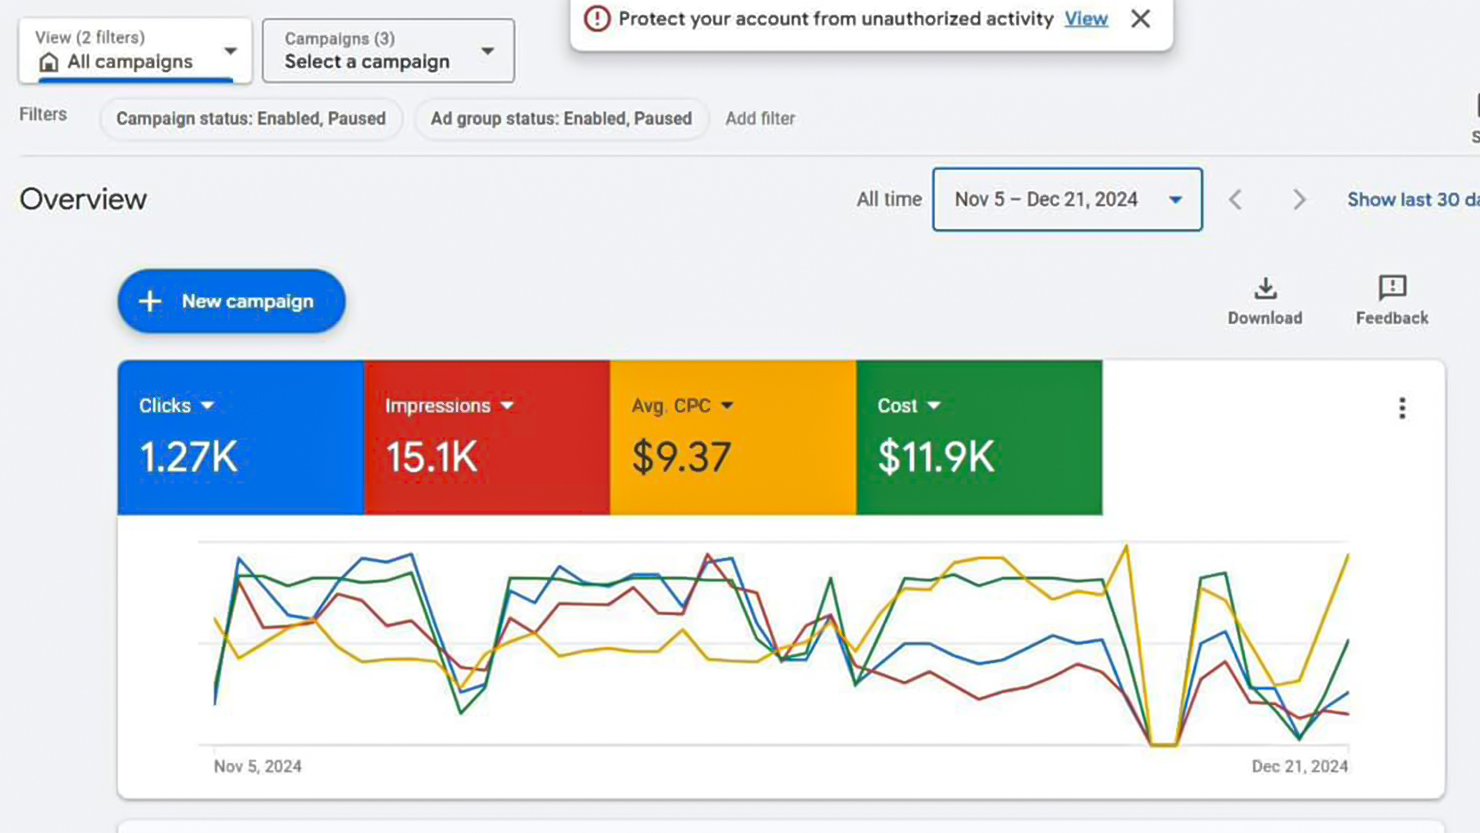
Task: Click the home icon beside All campaigns
Action: click(49, 63)
